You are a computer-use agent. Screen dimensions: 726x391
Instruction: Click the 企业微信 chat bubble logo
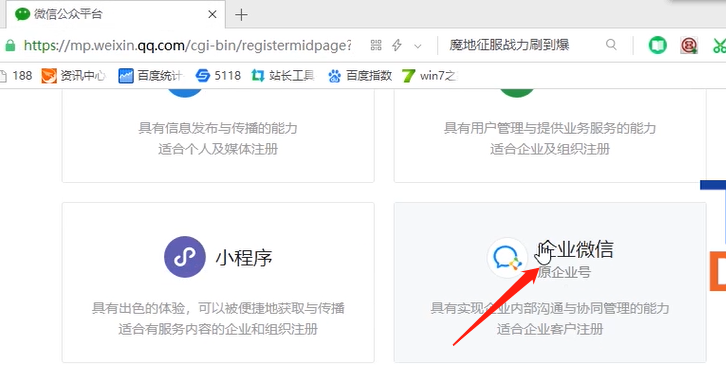(507, 258)
